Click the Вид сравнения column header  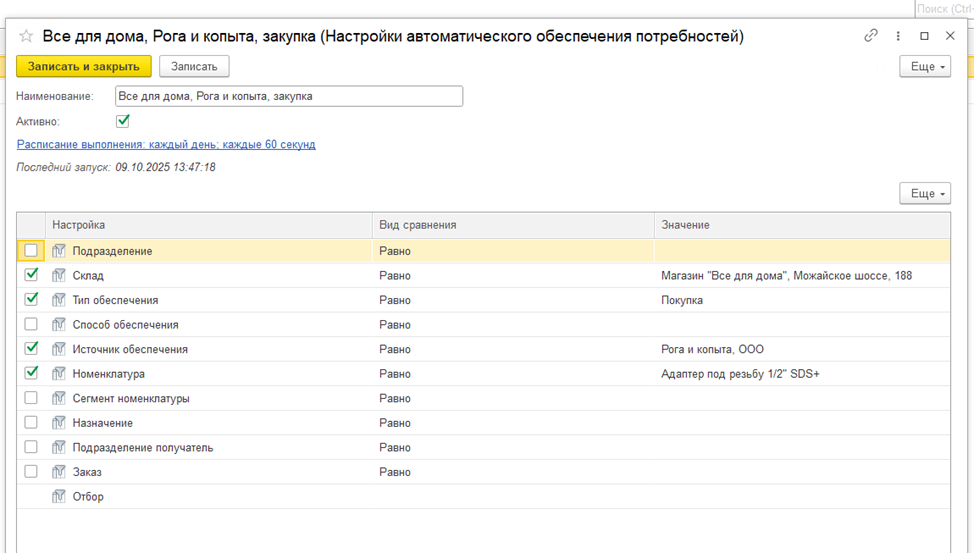tap(418, 225)
